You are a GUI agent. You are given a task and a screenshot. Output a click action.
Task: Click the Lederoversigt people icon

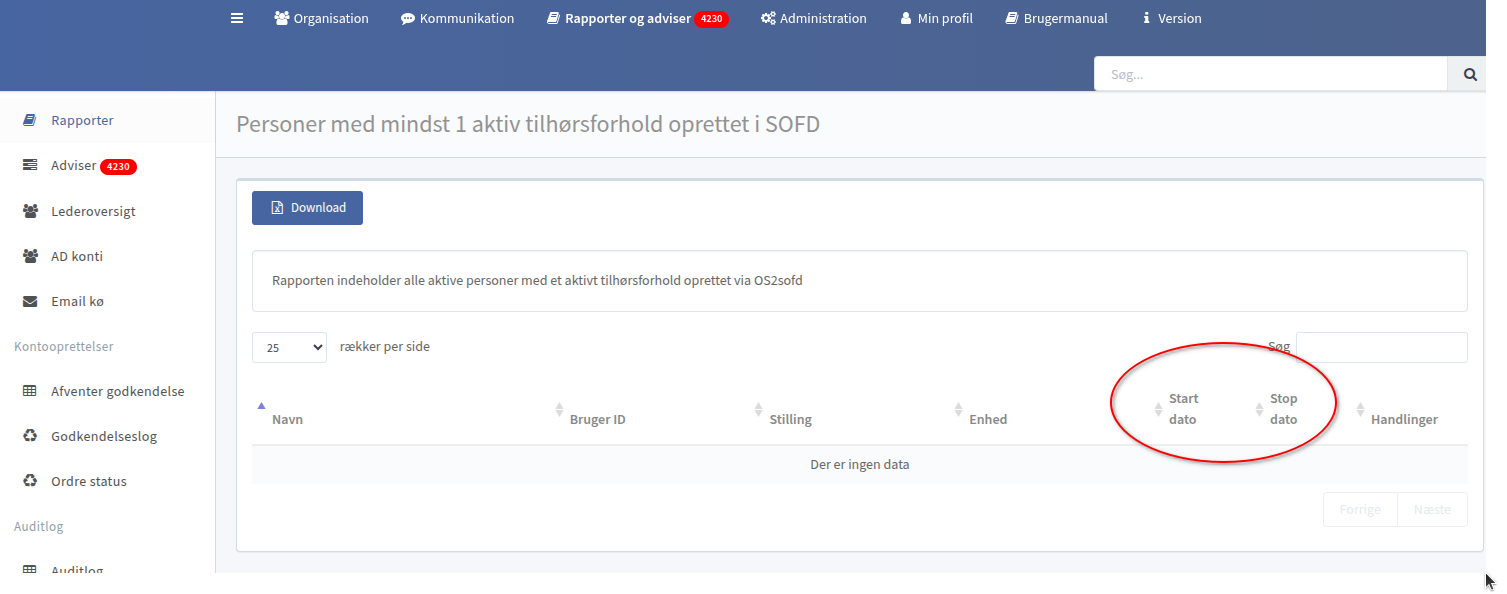click(30, 211)
